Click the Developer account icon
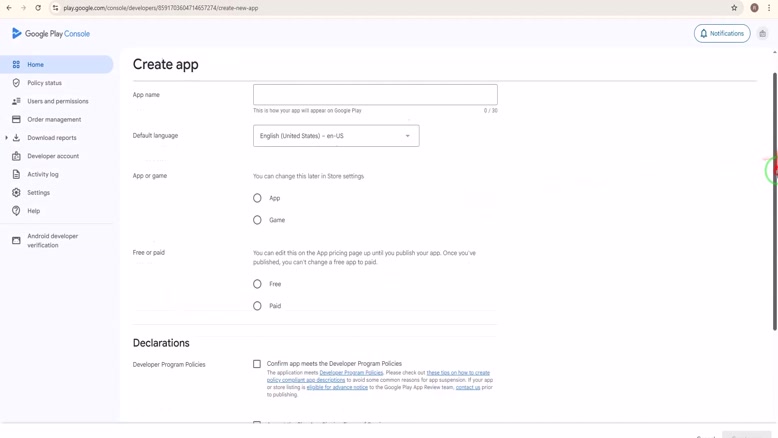778x438 pixels. click(16, 156)
